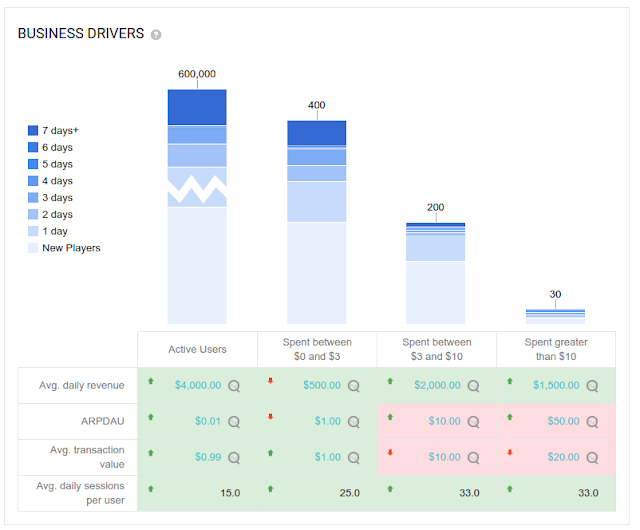Click green up arrow beside $0.01
The height and width of the screenshot is (530, 640).
[151, 417]
